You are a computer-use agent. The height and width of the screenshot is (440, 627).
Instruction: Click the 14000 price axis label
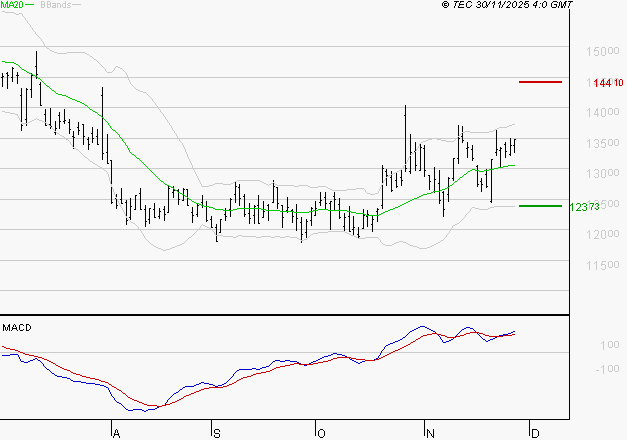point(603,112)
